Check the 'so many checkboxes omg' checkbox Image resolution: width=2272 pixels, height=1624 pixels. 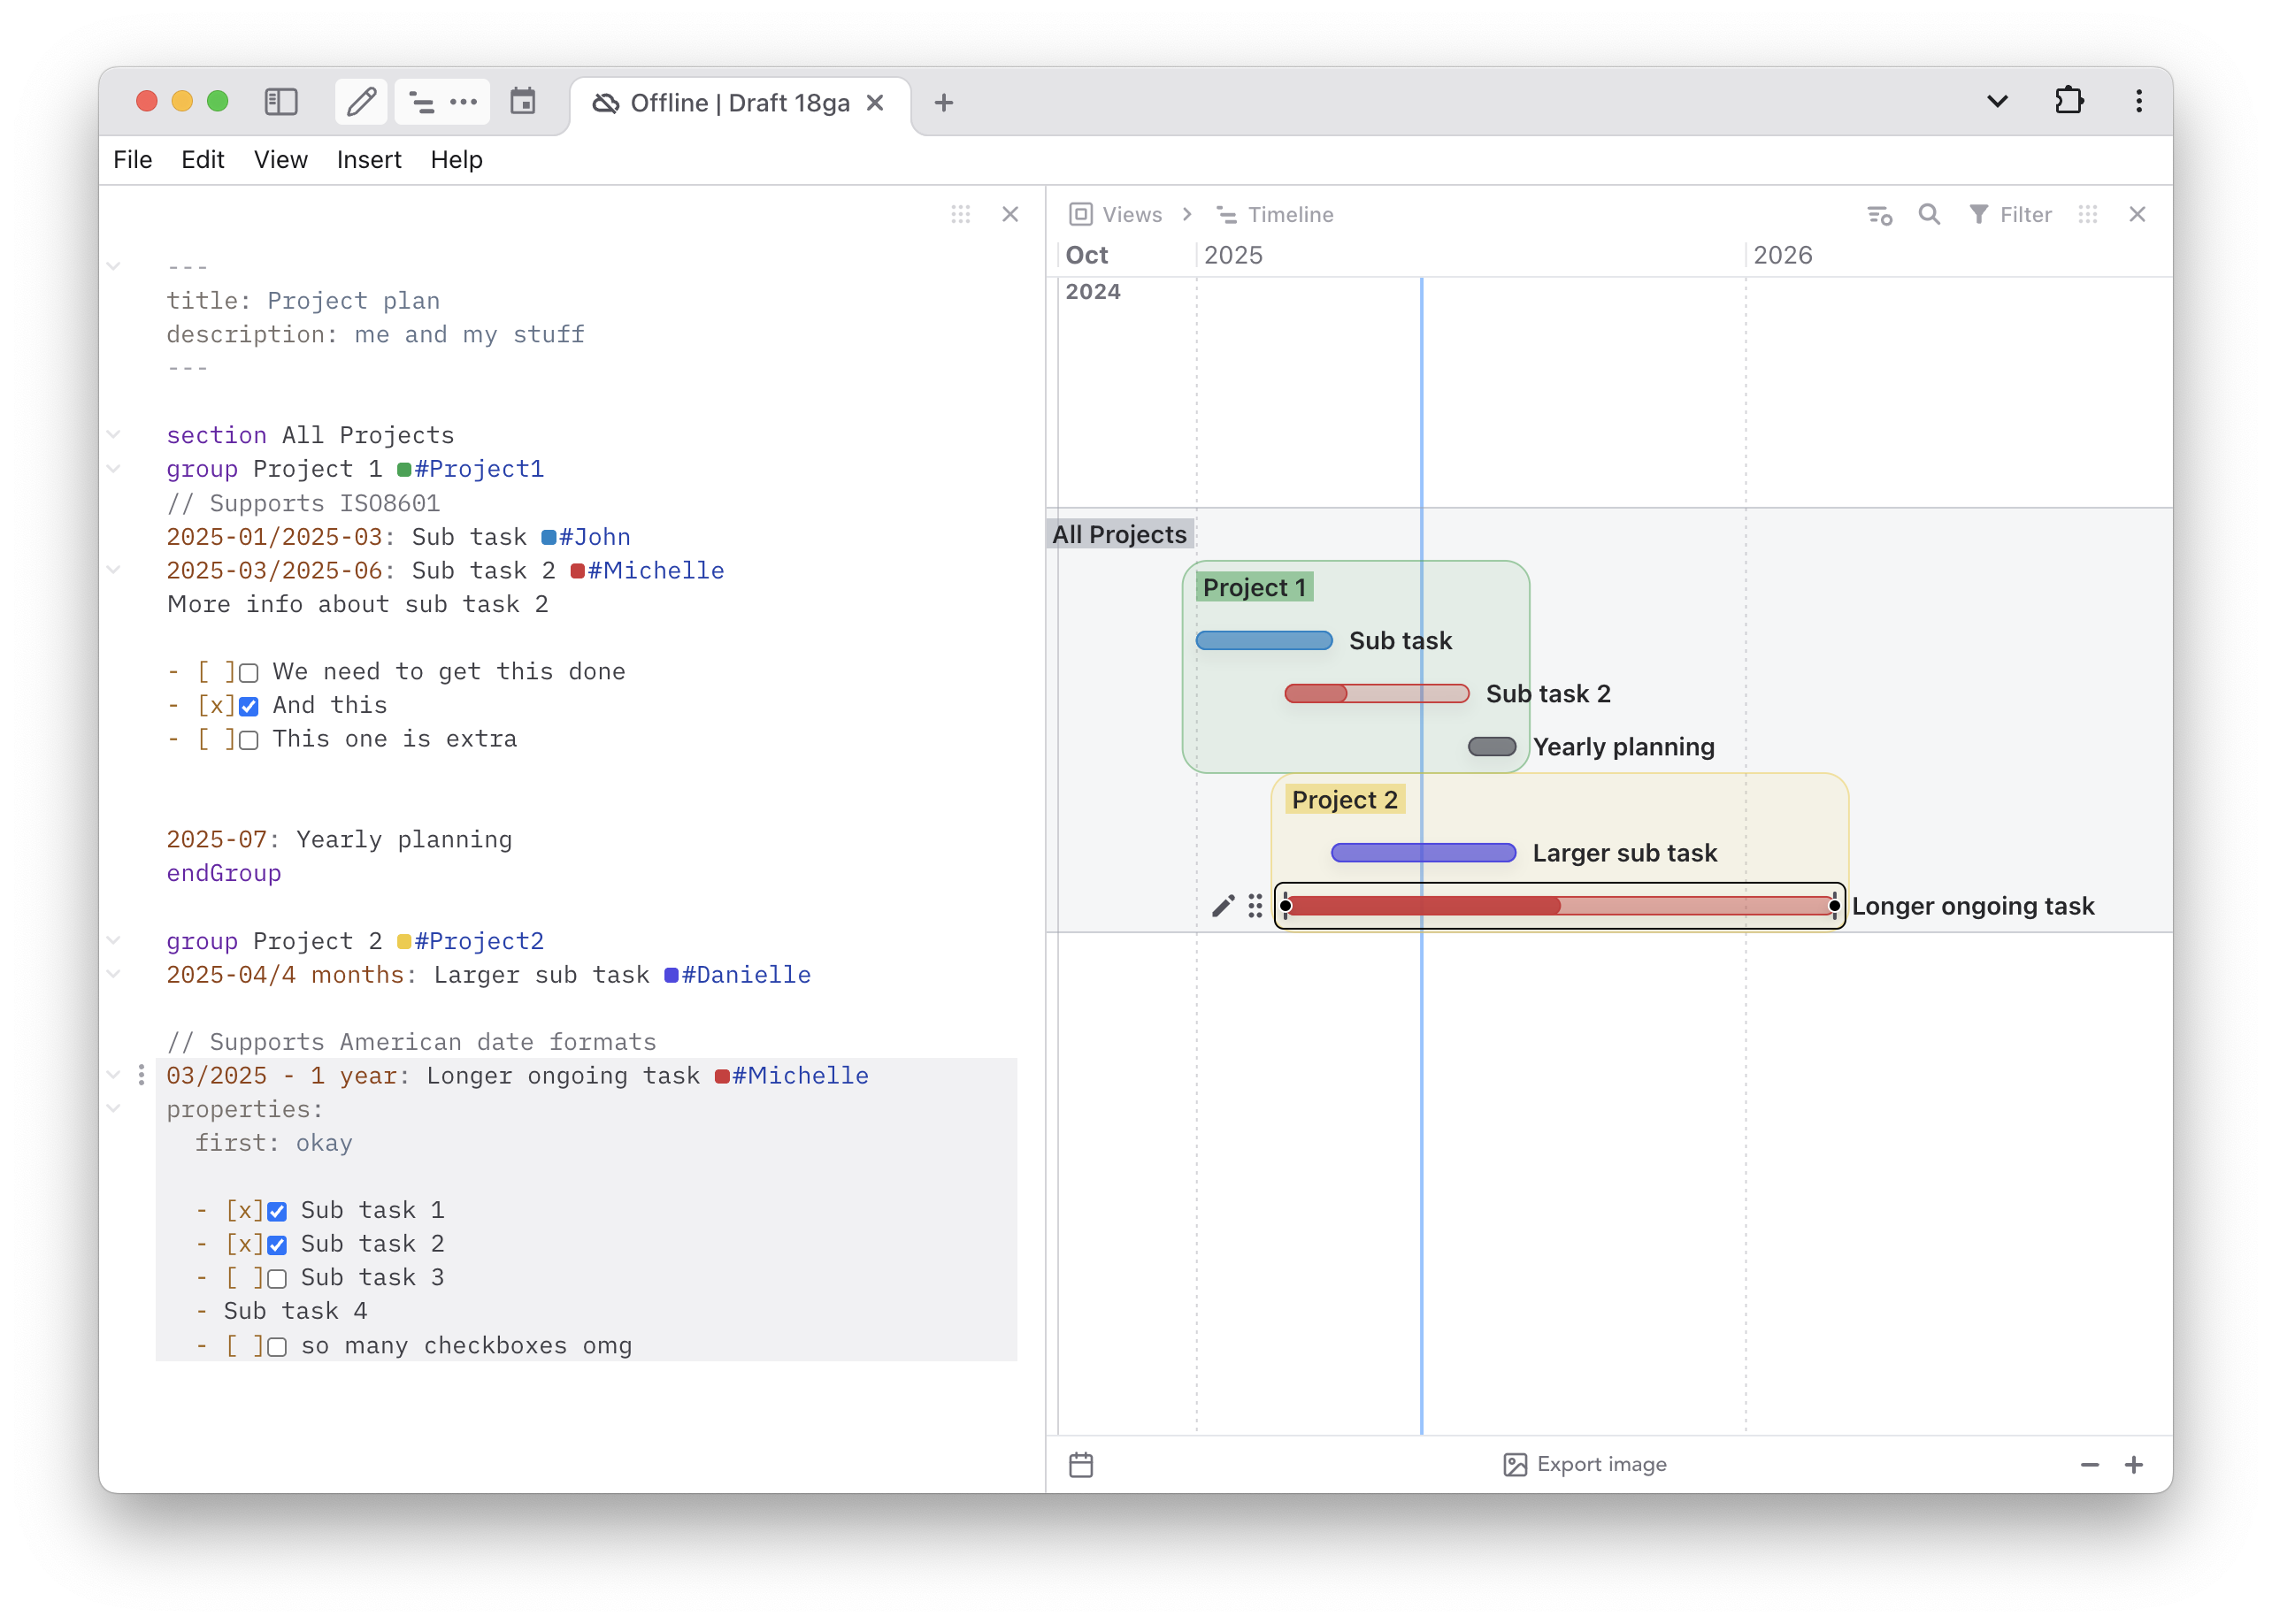click(277, 1347)
